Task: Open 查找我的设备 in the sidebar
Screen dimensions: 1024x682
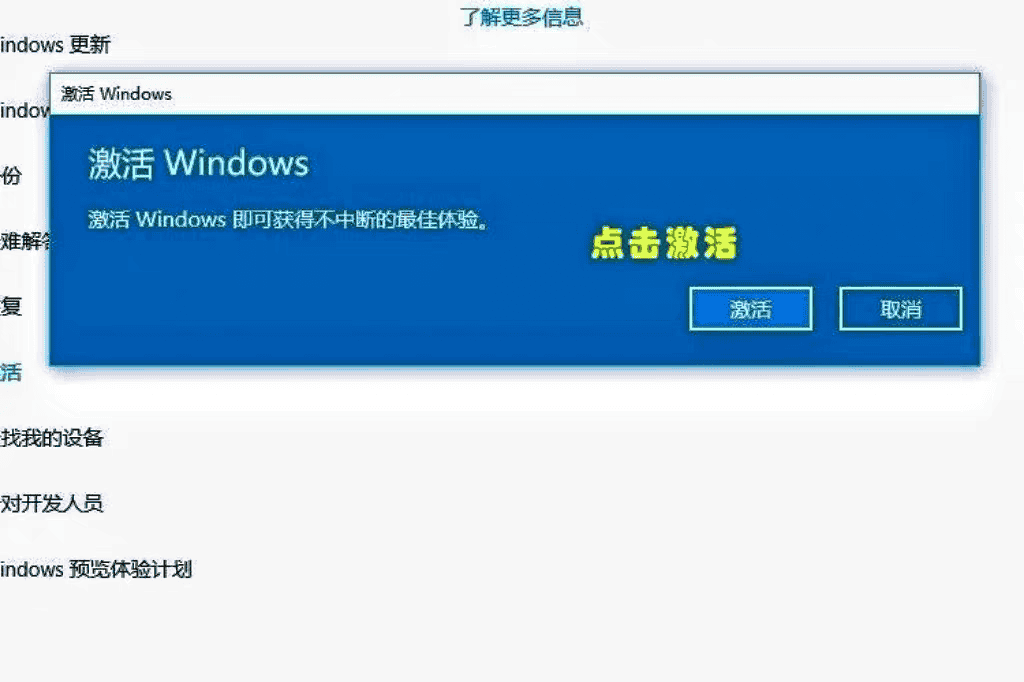Action: coord(52,437)
